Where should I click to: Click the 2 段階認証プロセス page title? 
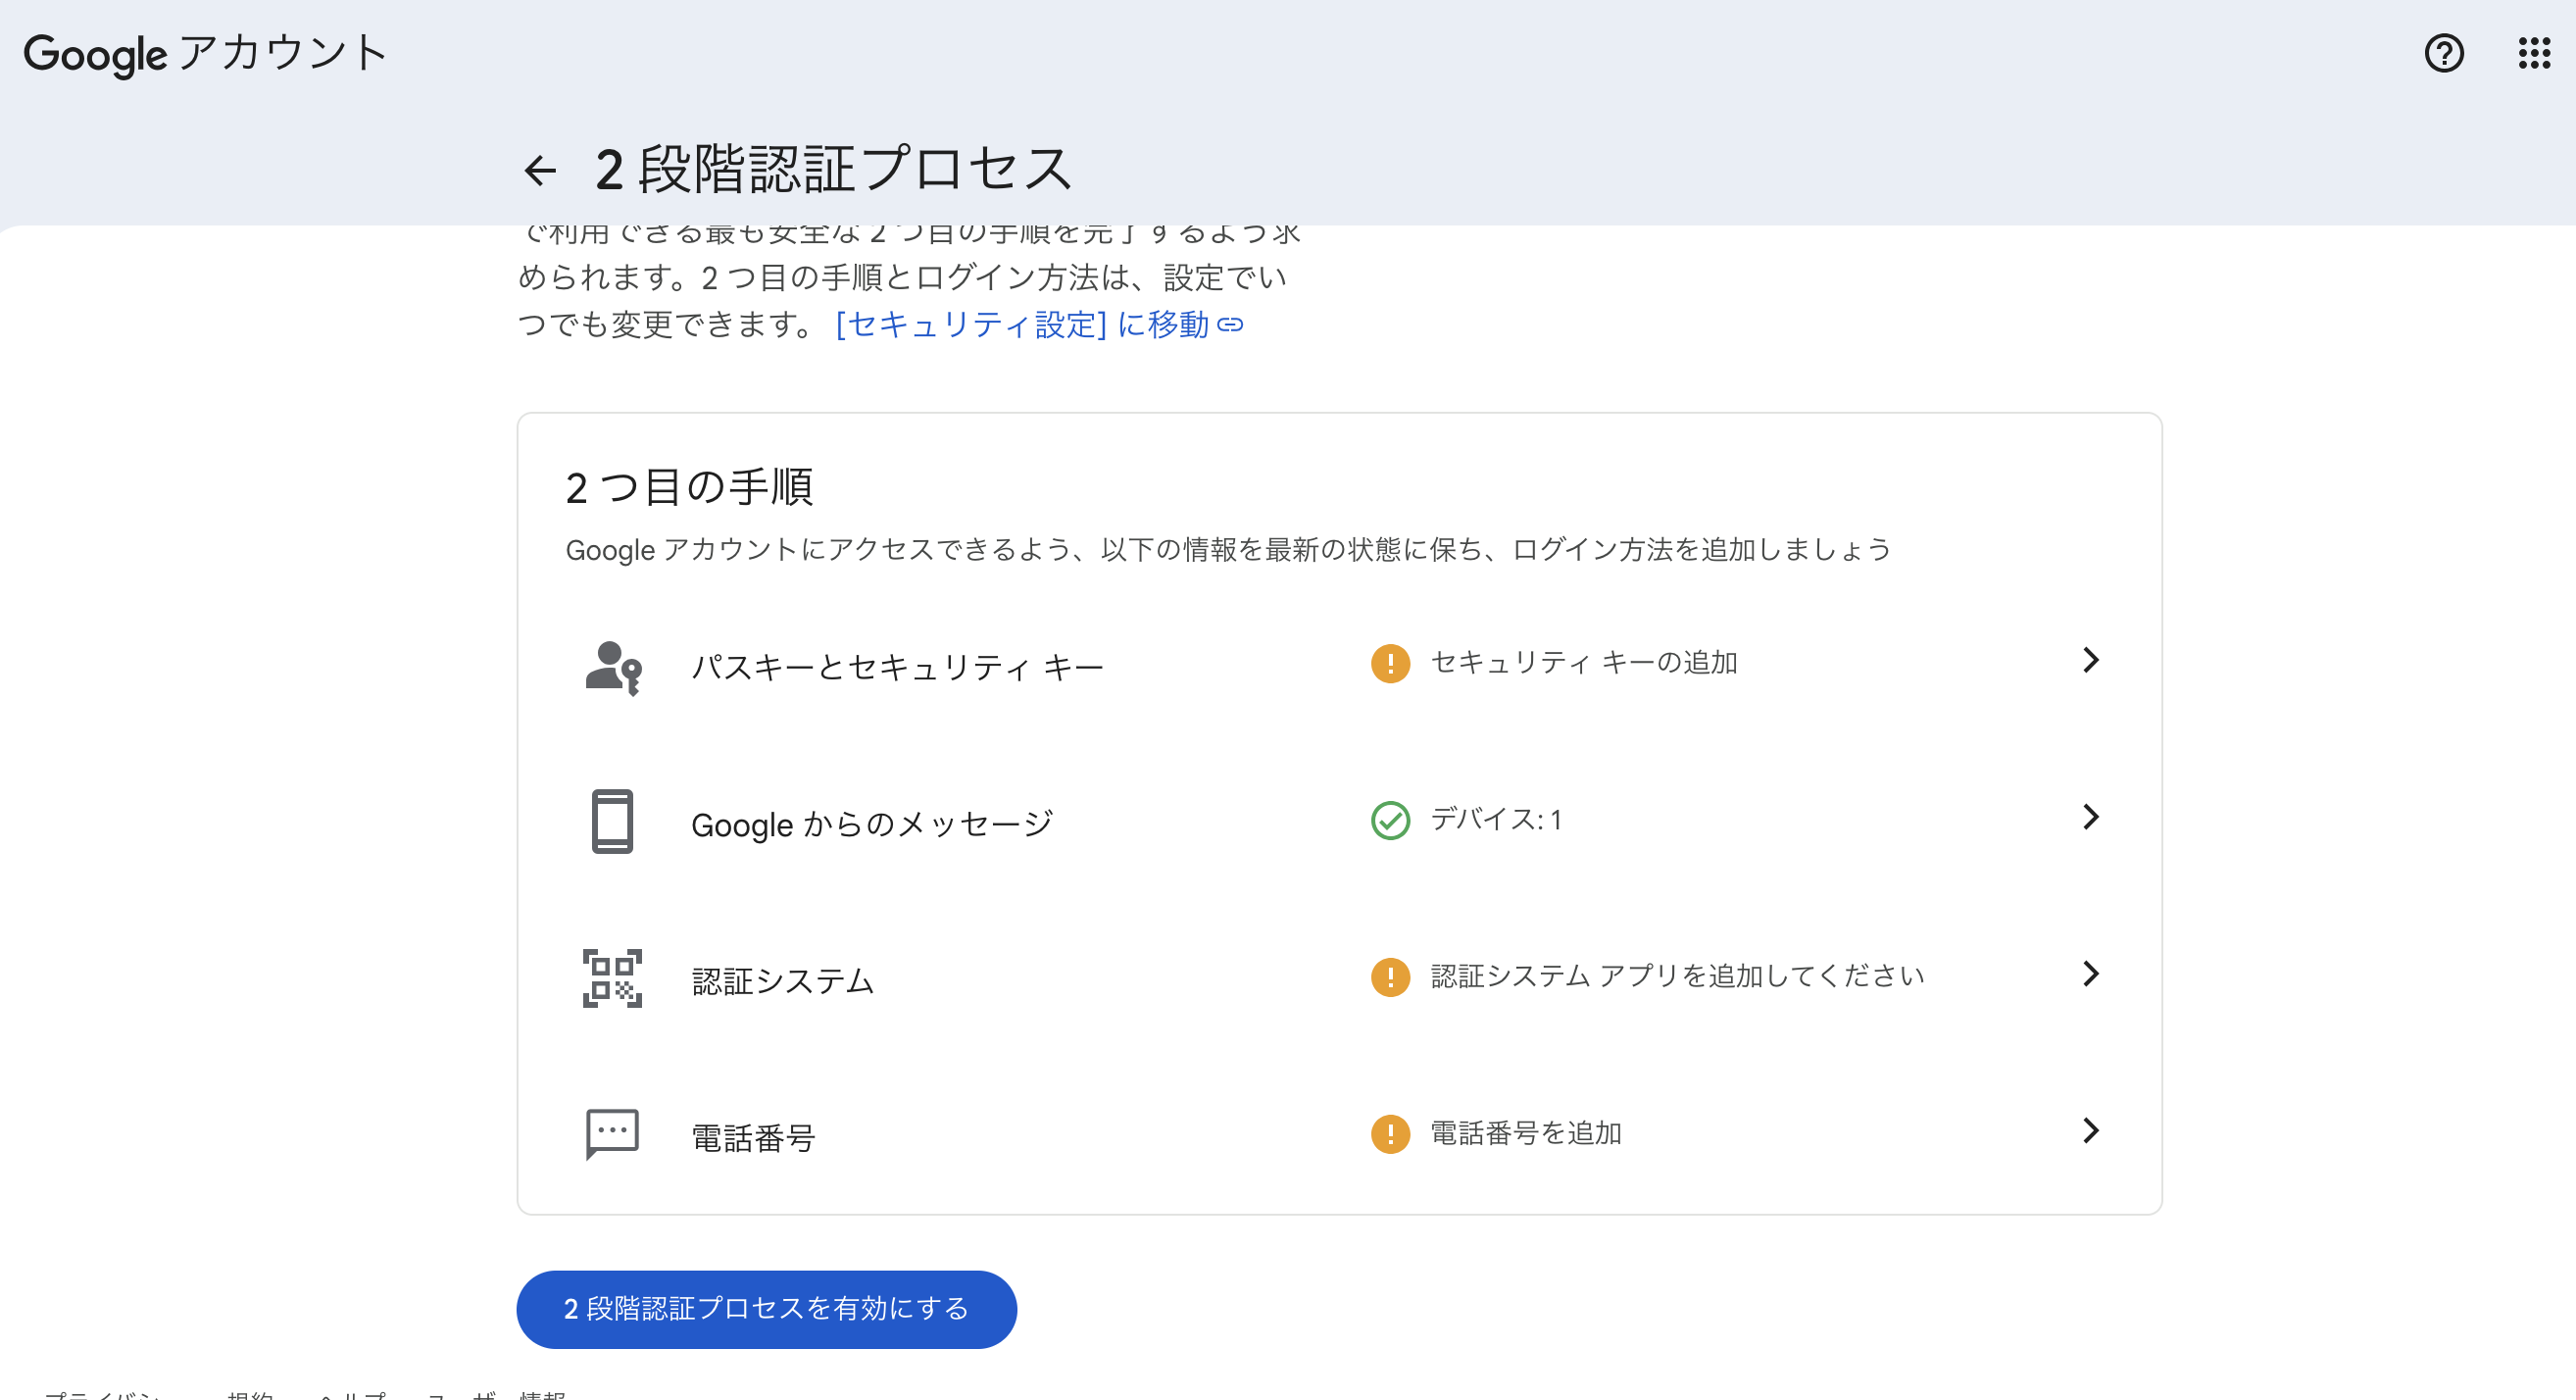pyautogui.click(x=834, y=169)
